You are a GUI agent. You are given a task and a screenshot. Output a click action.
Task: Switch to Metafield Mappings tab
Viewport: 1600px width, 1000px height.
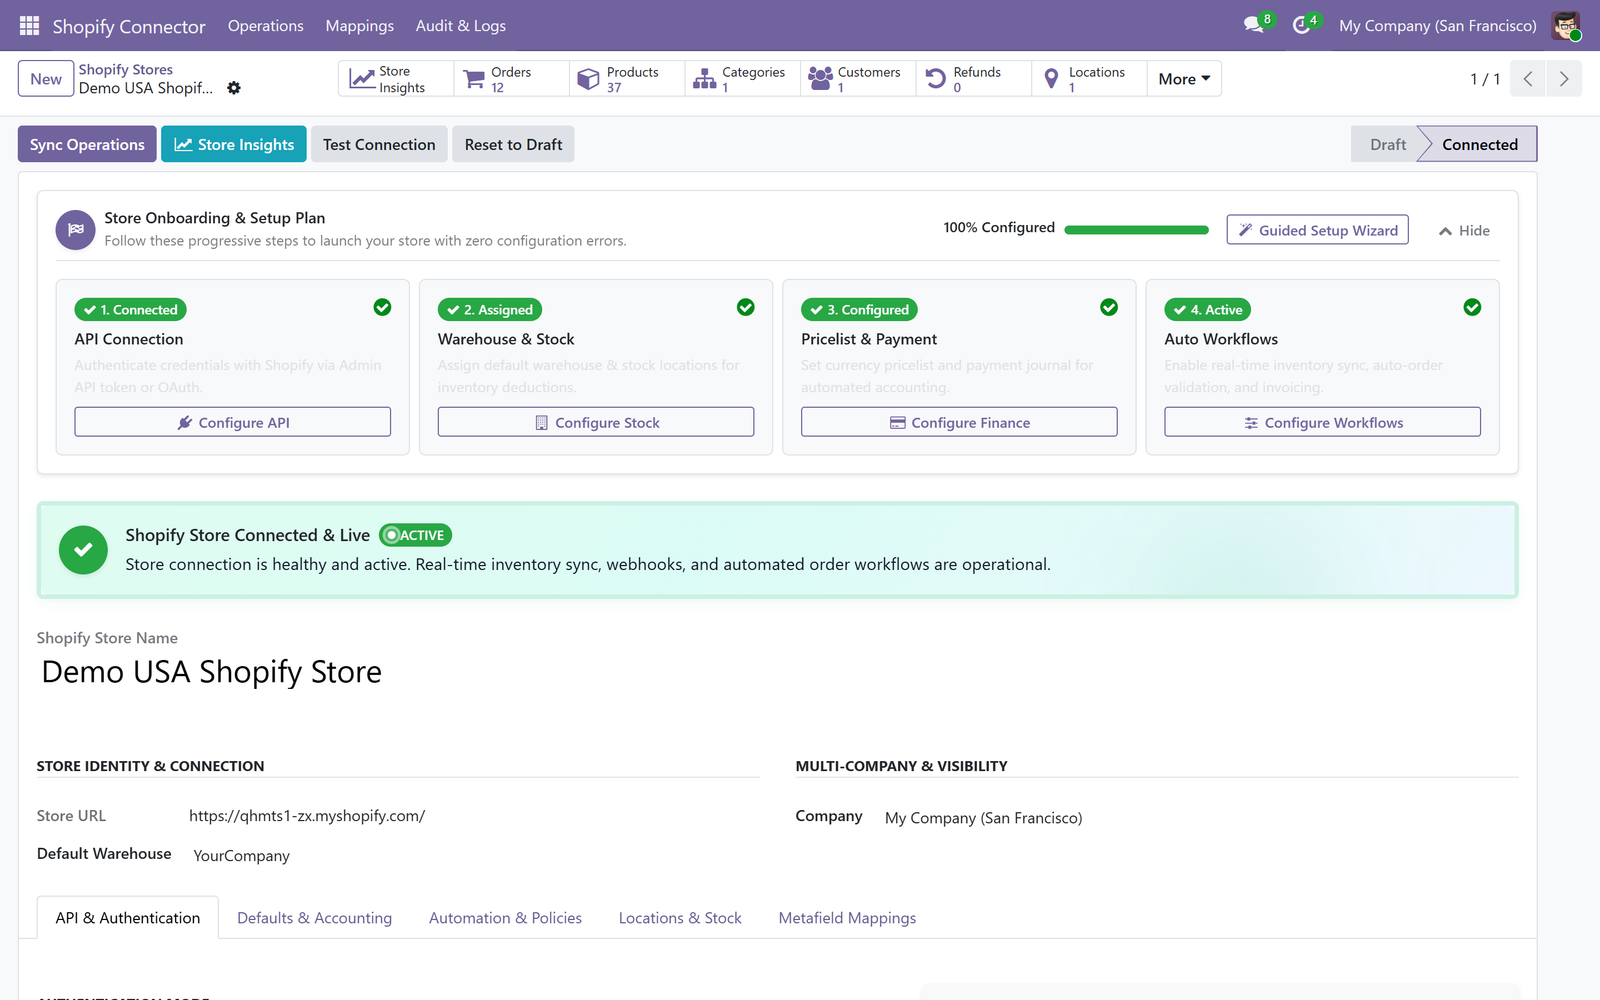click(847, 917)
